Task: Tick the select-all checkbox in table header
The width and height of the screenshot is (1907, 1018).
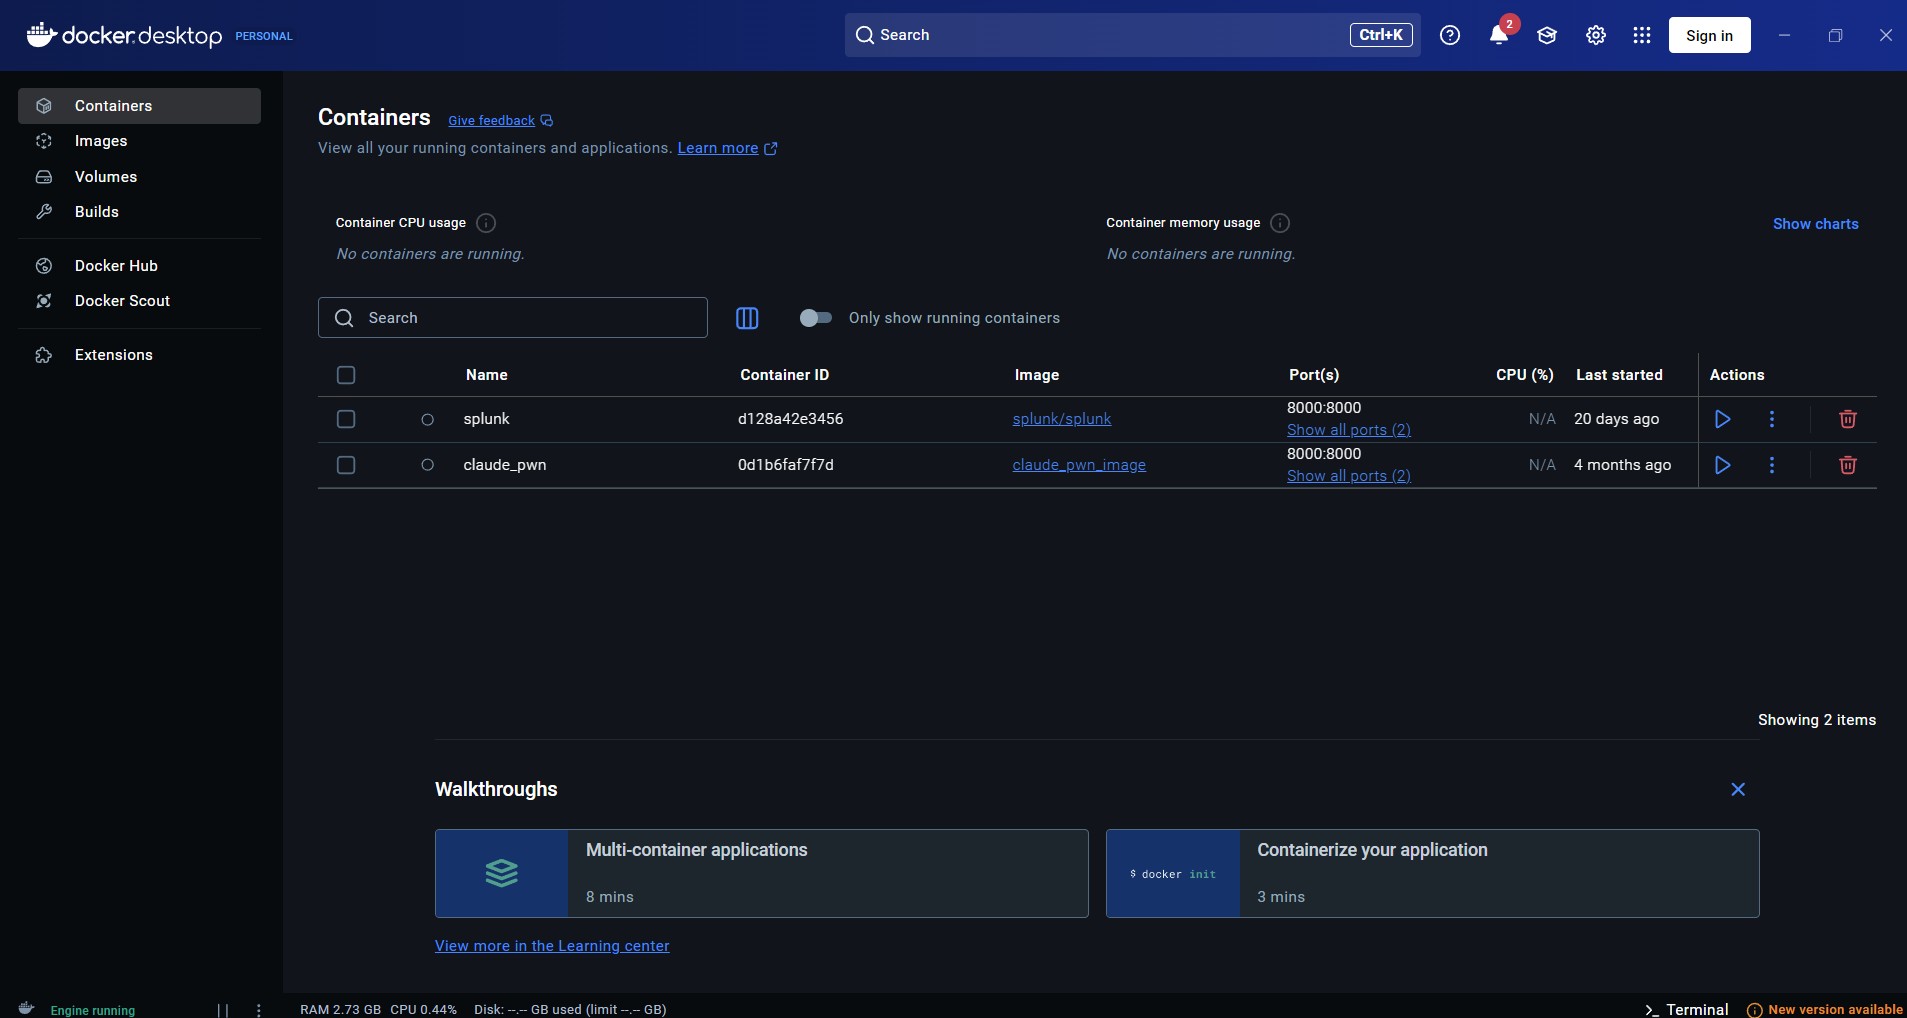Action: coord(346,375)
